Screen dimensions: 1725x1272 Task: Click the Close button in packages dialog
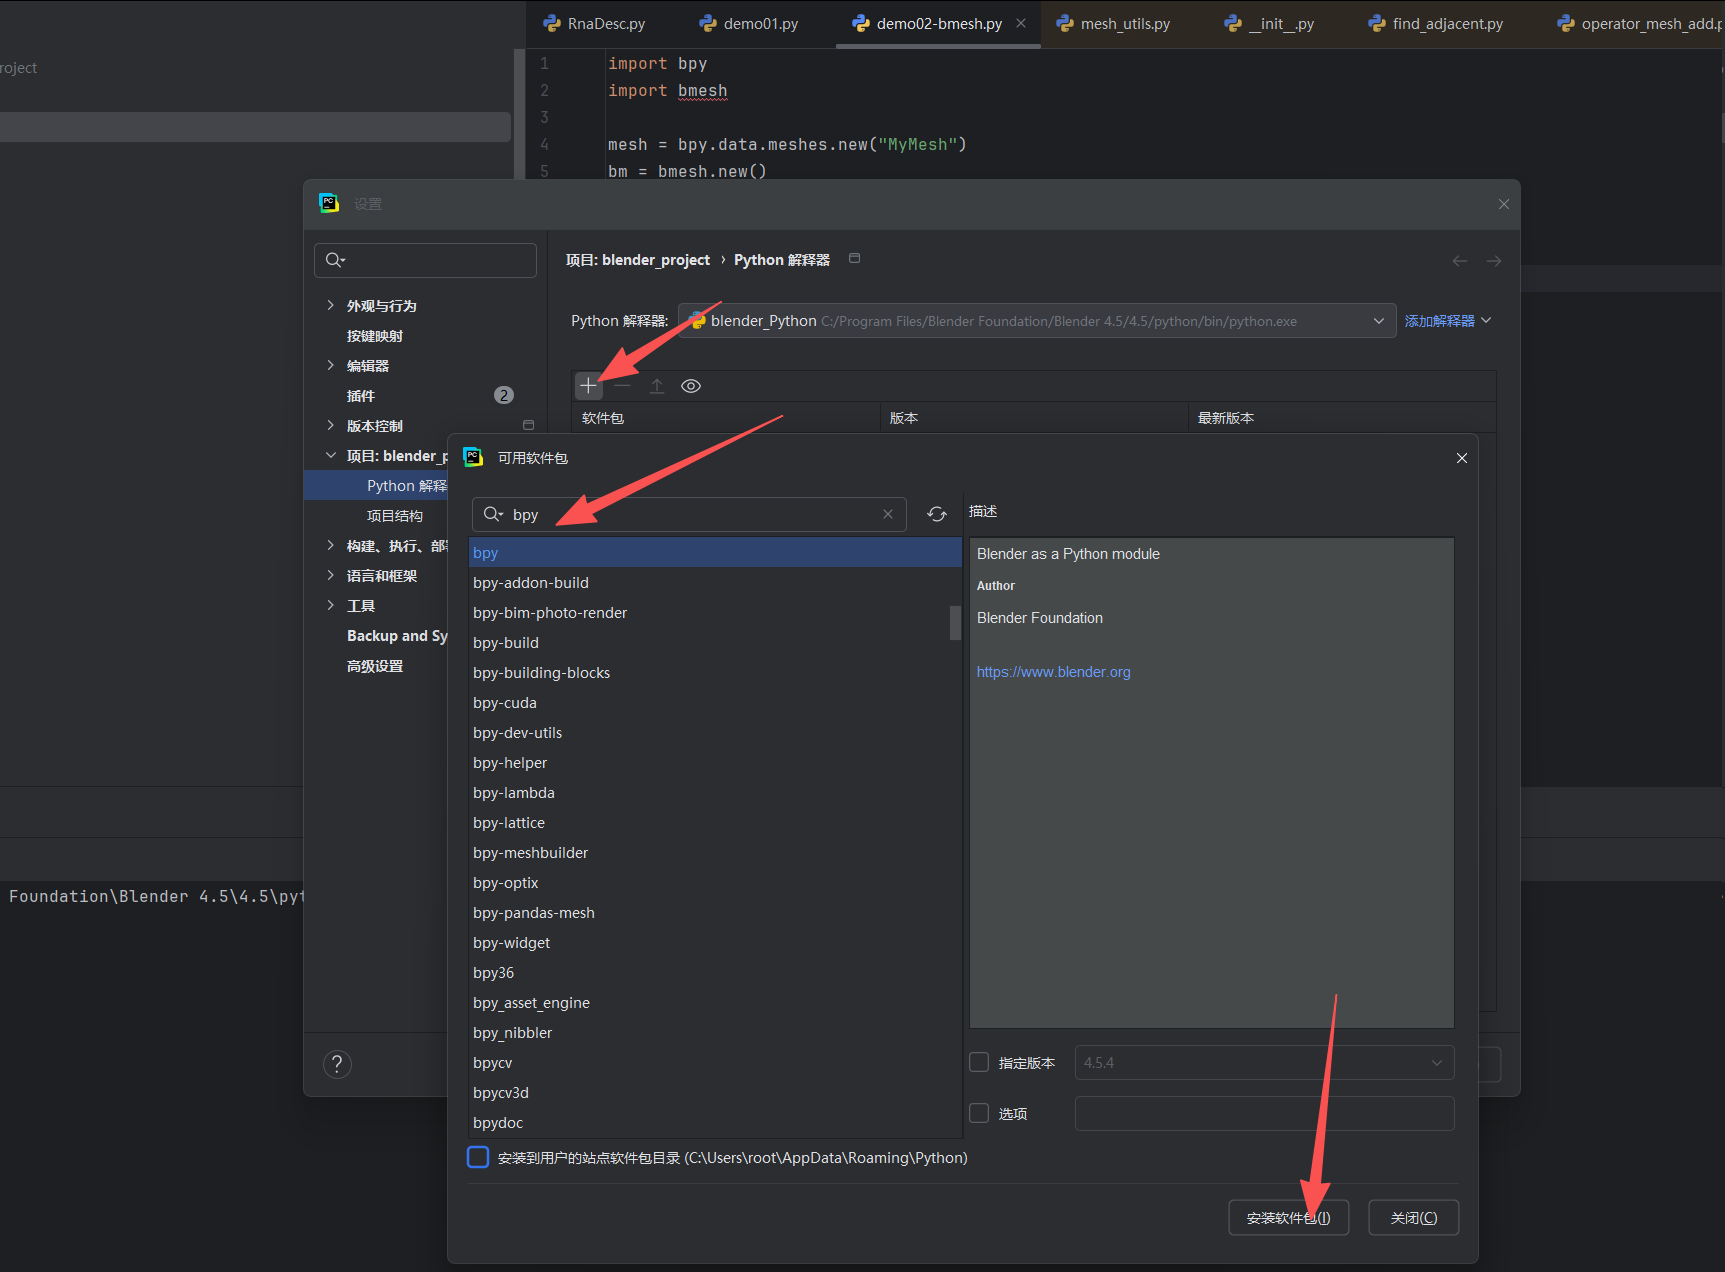click(x=1414, y=1218)
